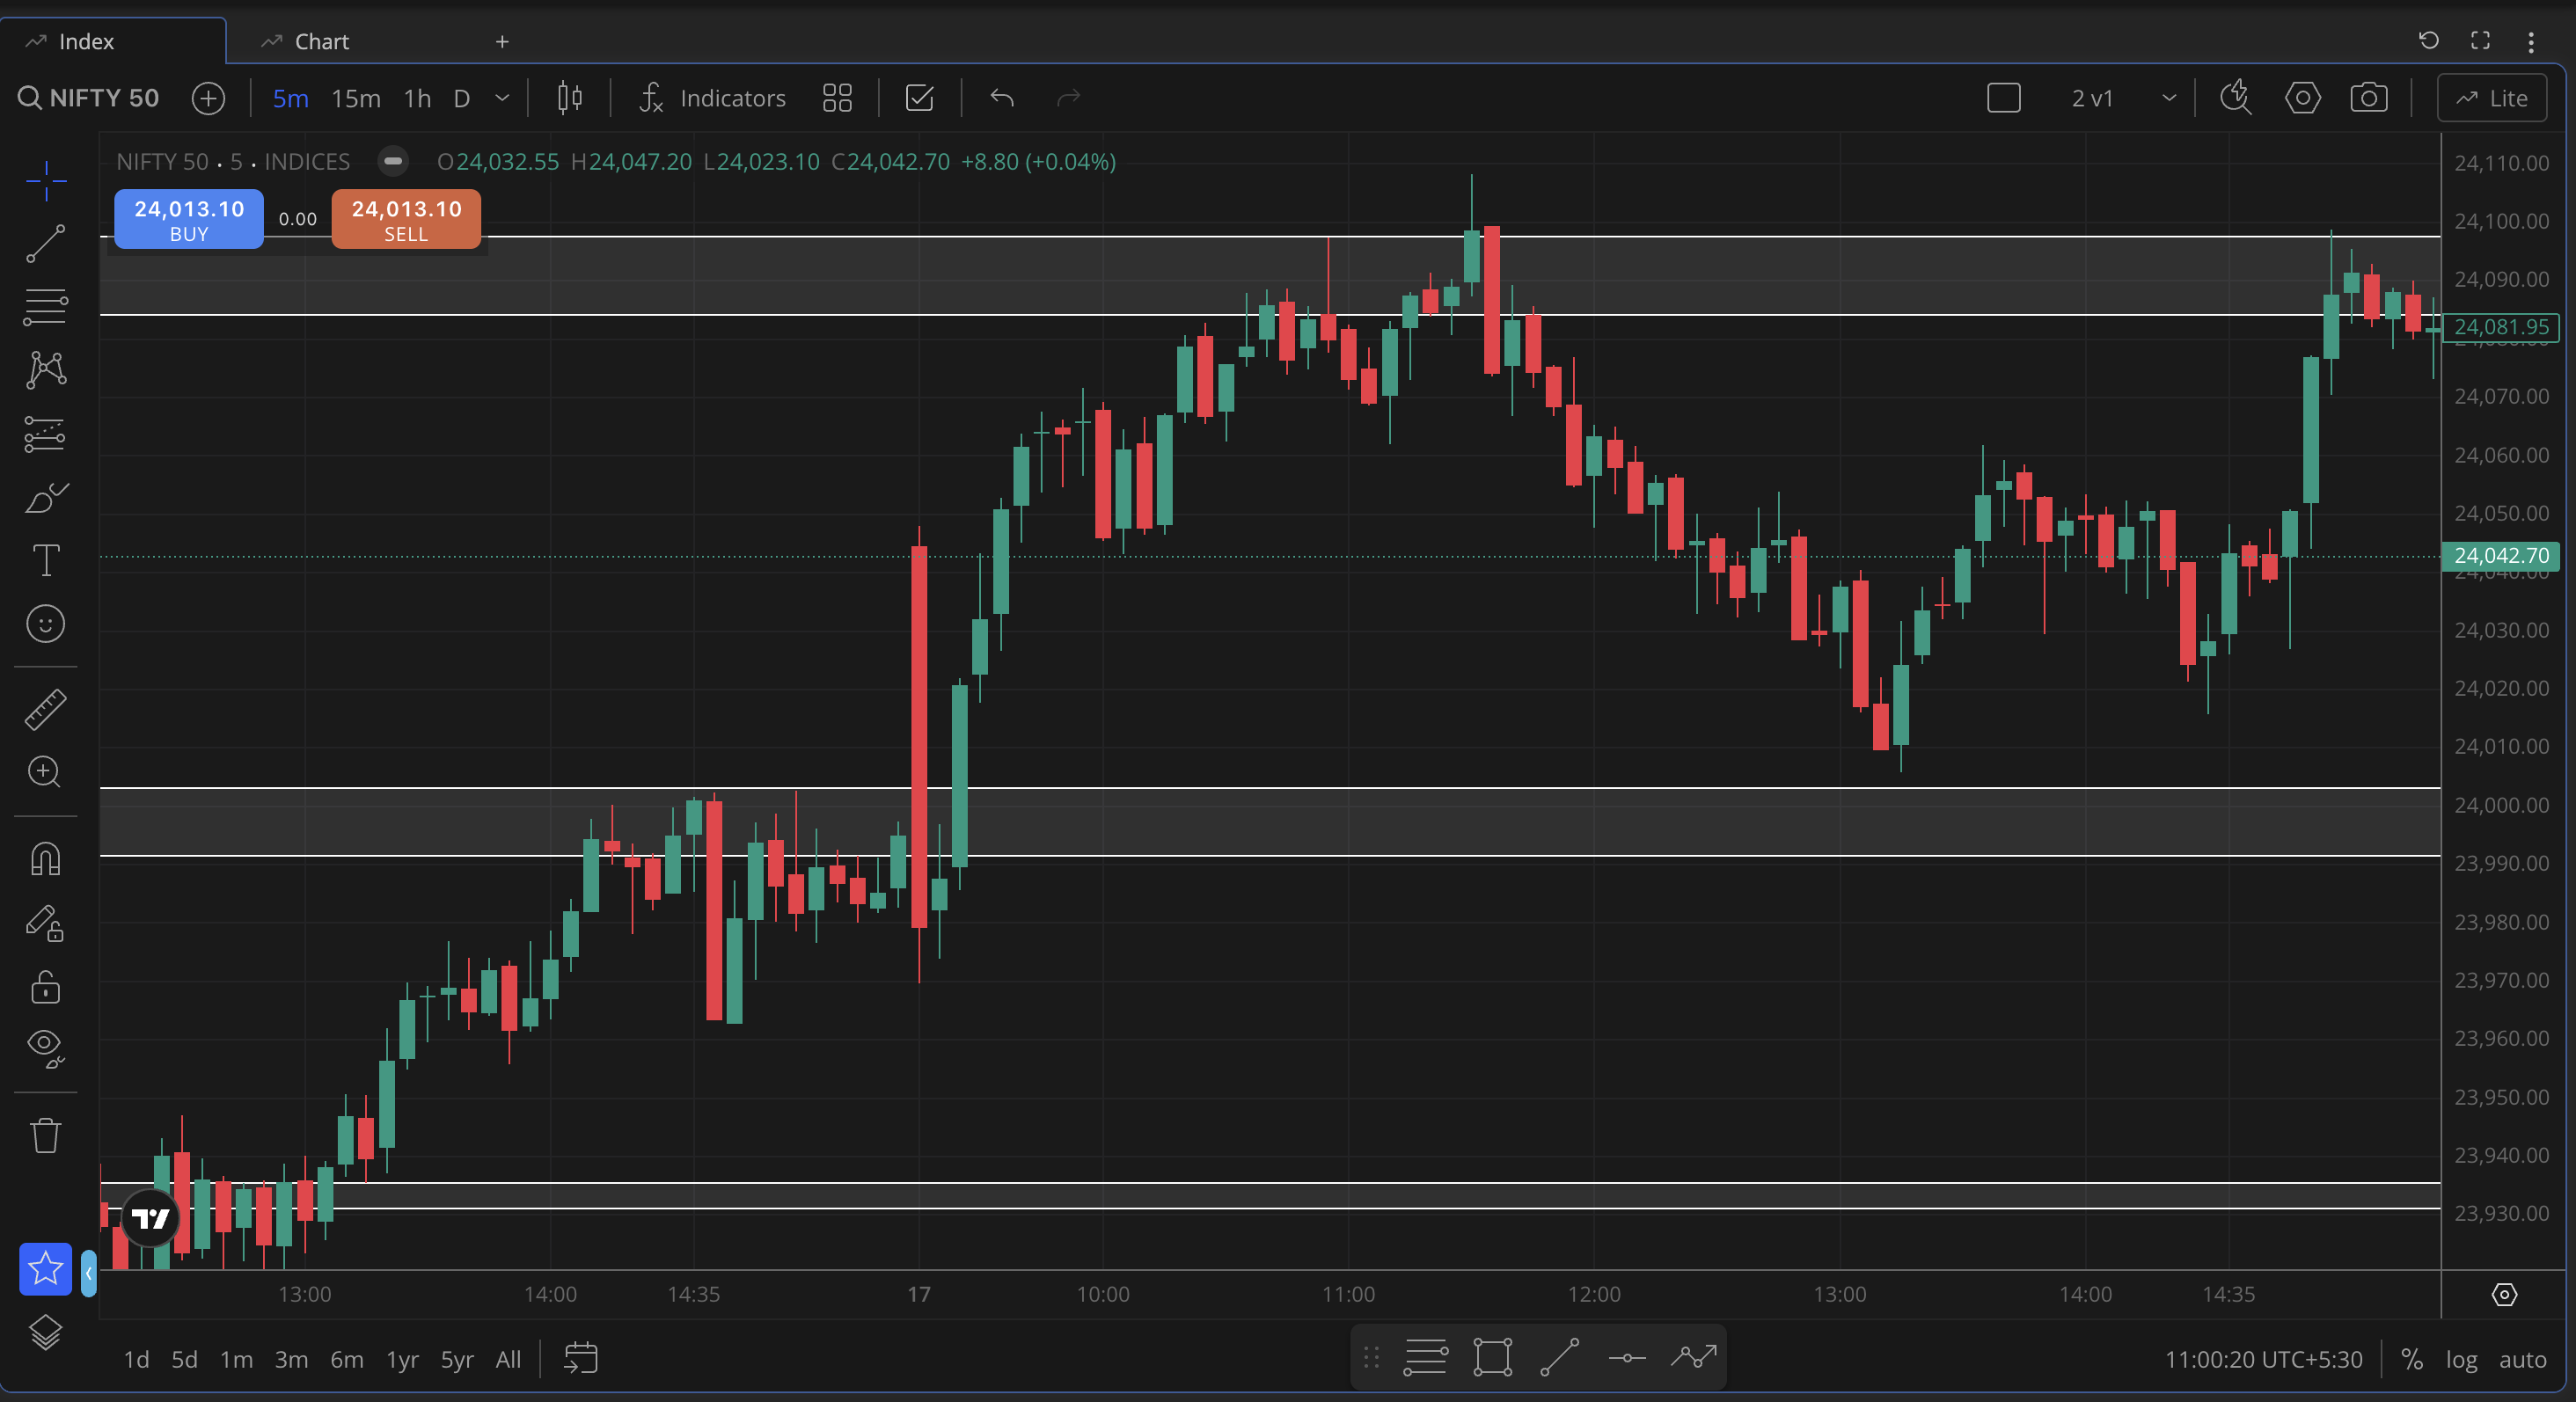Open chart settings hexagon icon
Screen dimensions: 2576x1402
point(2303,98)
